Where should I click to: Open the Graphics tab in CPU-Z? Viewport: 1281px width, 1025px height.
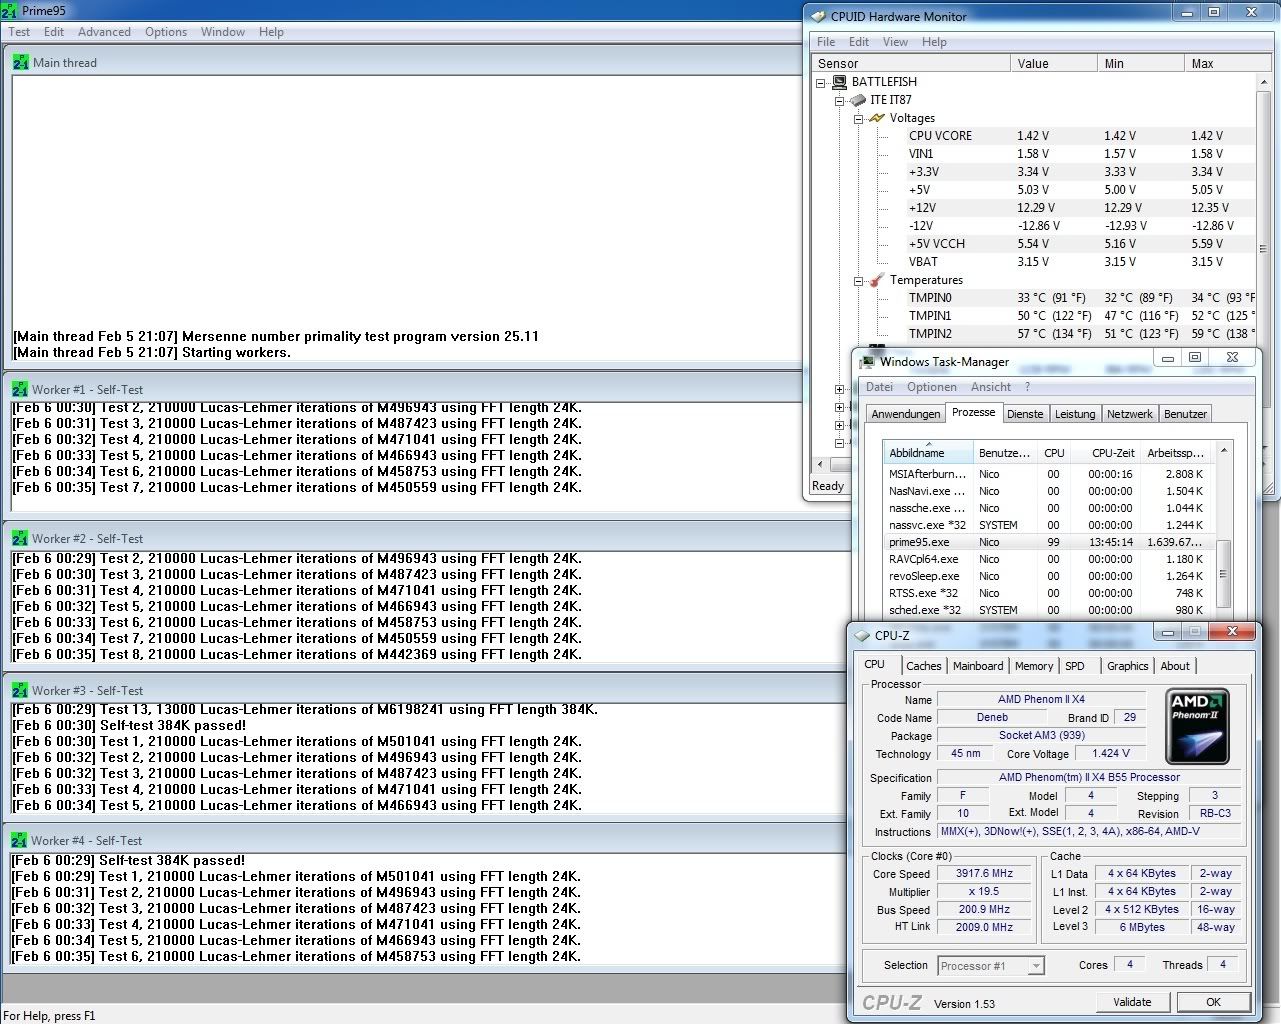point(1128,666)
